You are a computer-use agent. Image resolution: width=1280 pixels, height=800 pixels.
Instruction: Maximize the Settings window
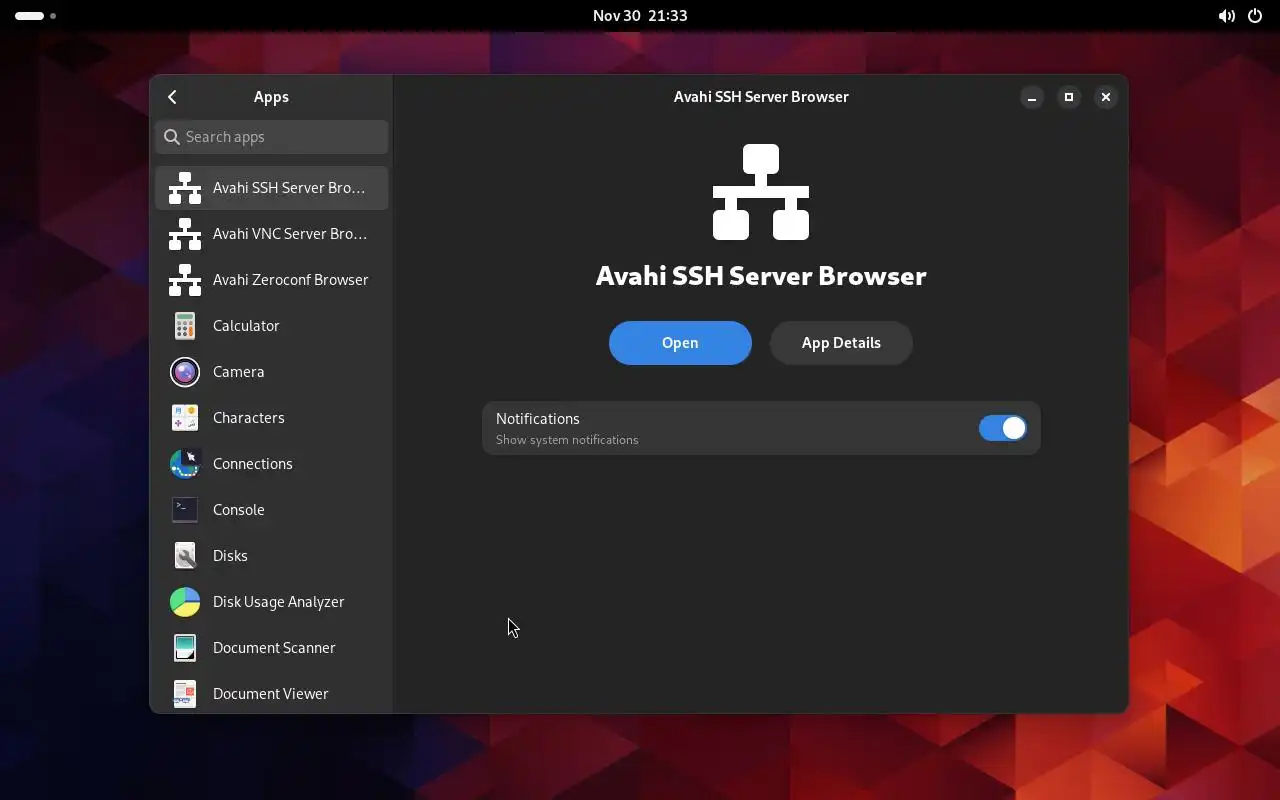pyautogui.click(x=1069, y=97)
